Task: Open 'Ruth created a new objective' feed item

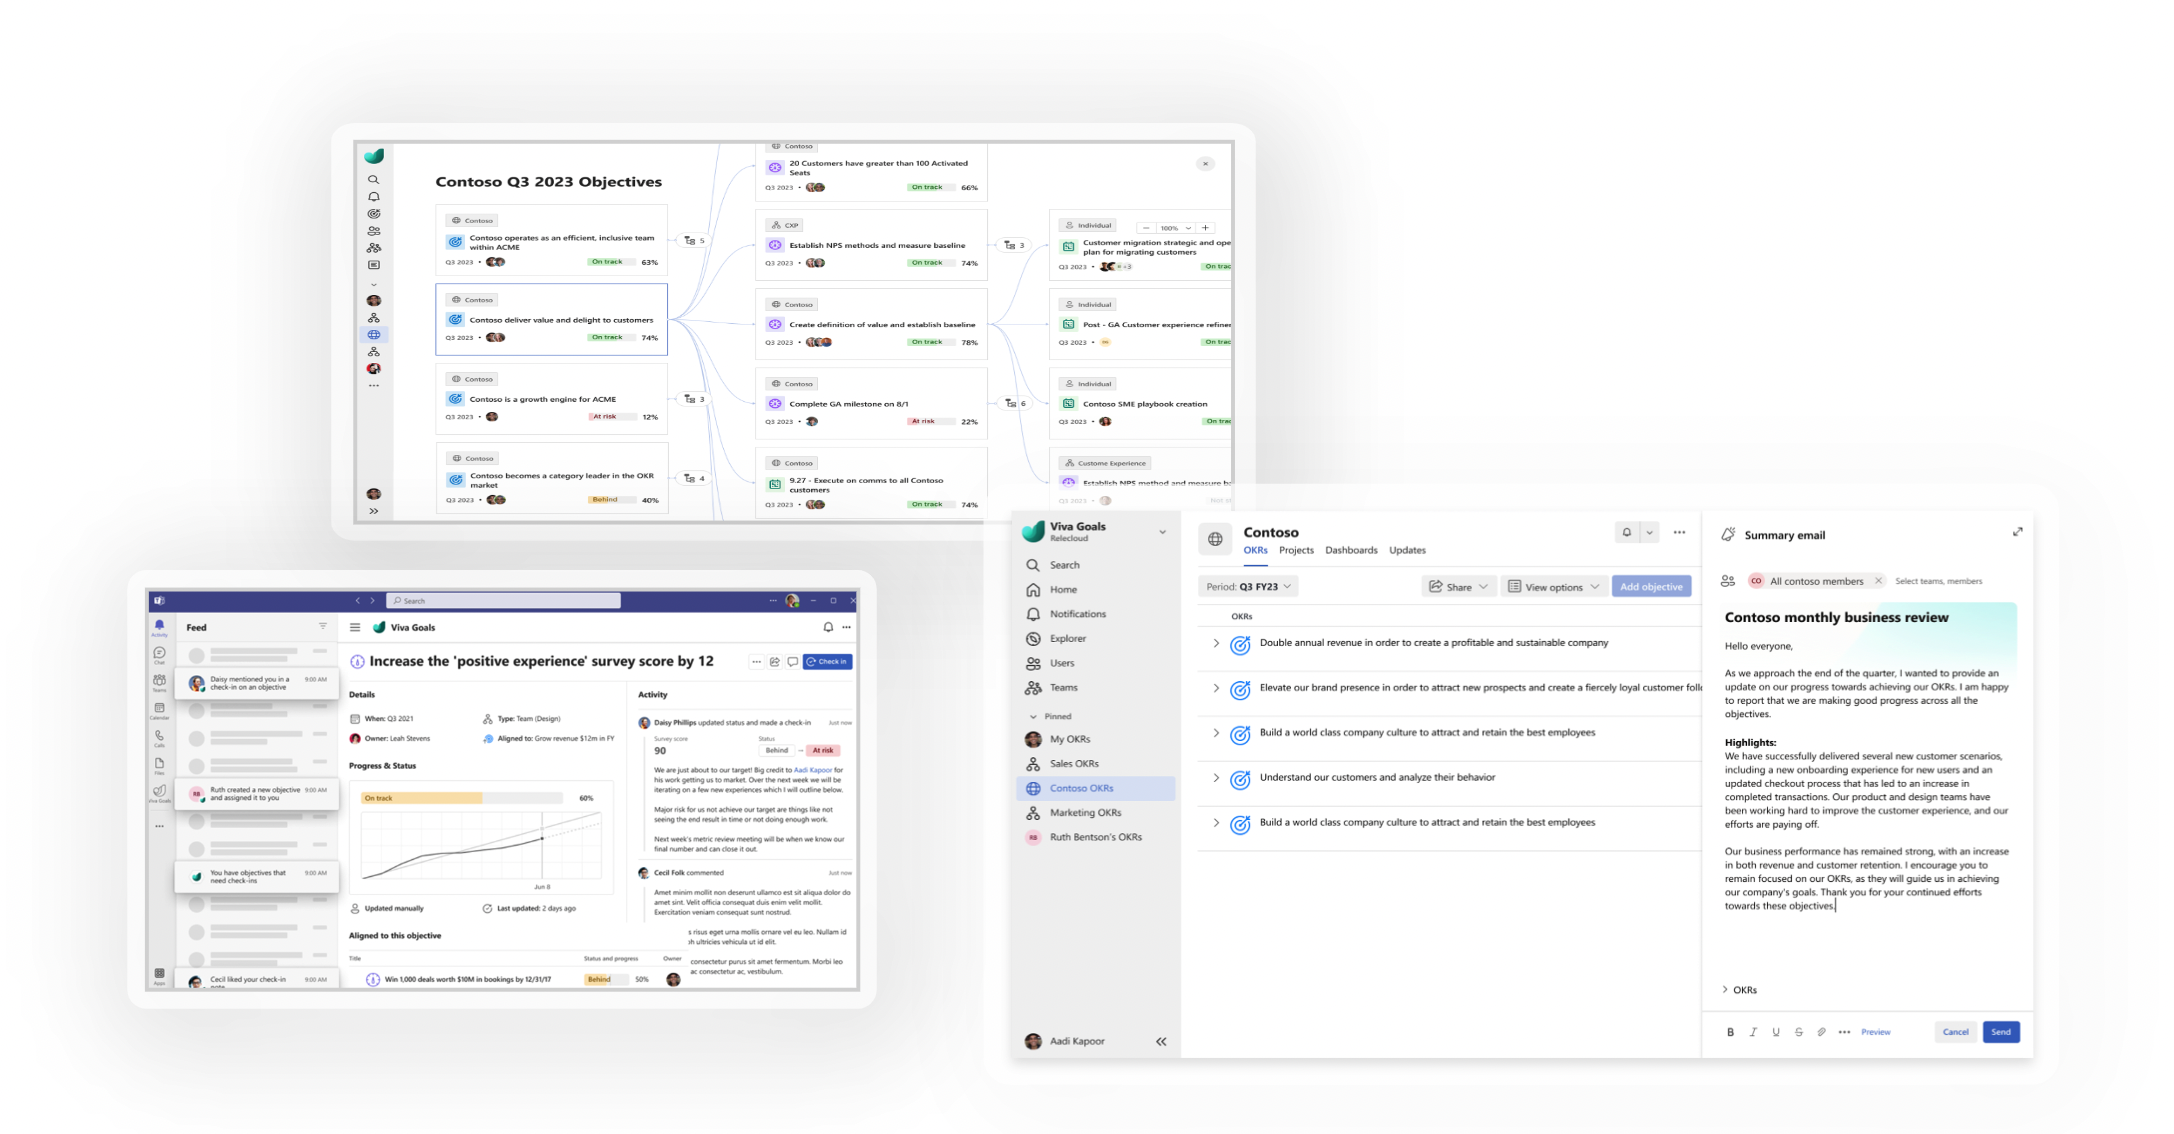Action: pos(257,794)
